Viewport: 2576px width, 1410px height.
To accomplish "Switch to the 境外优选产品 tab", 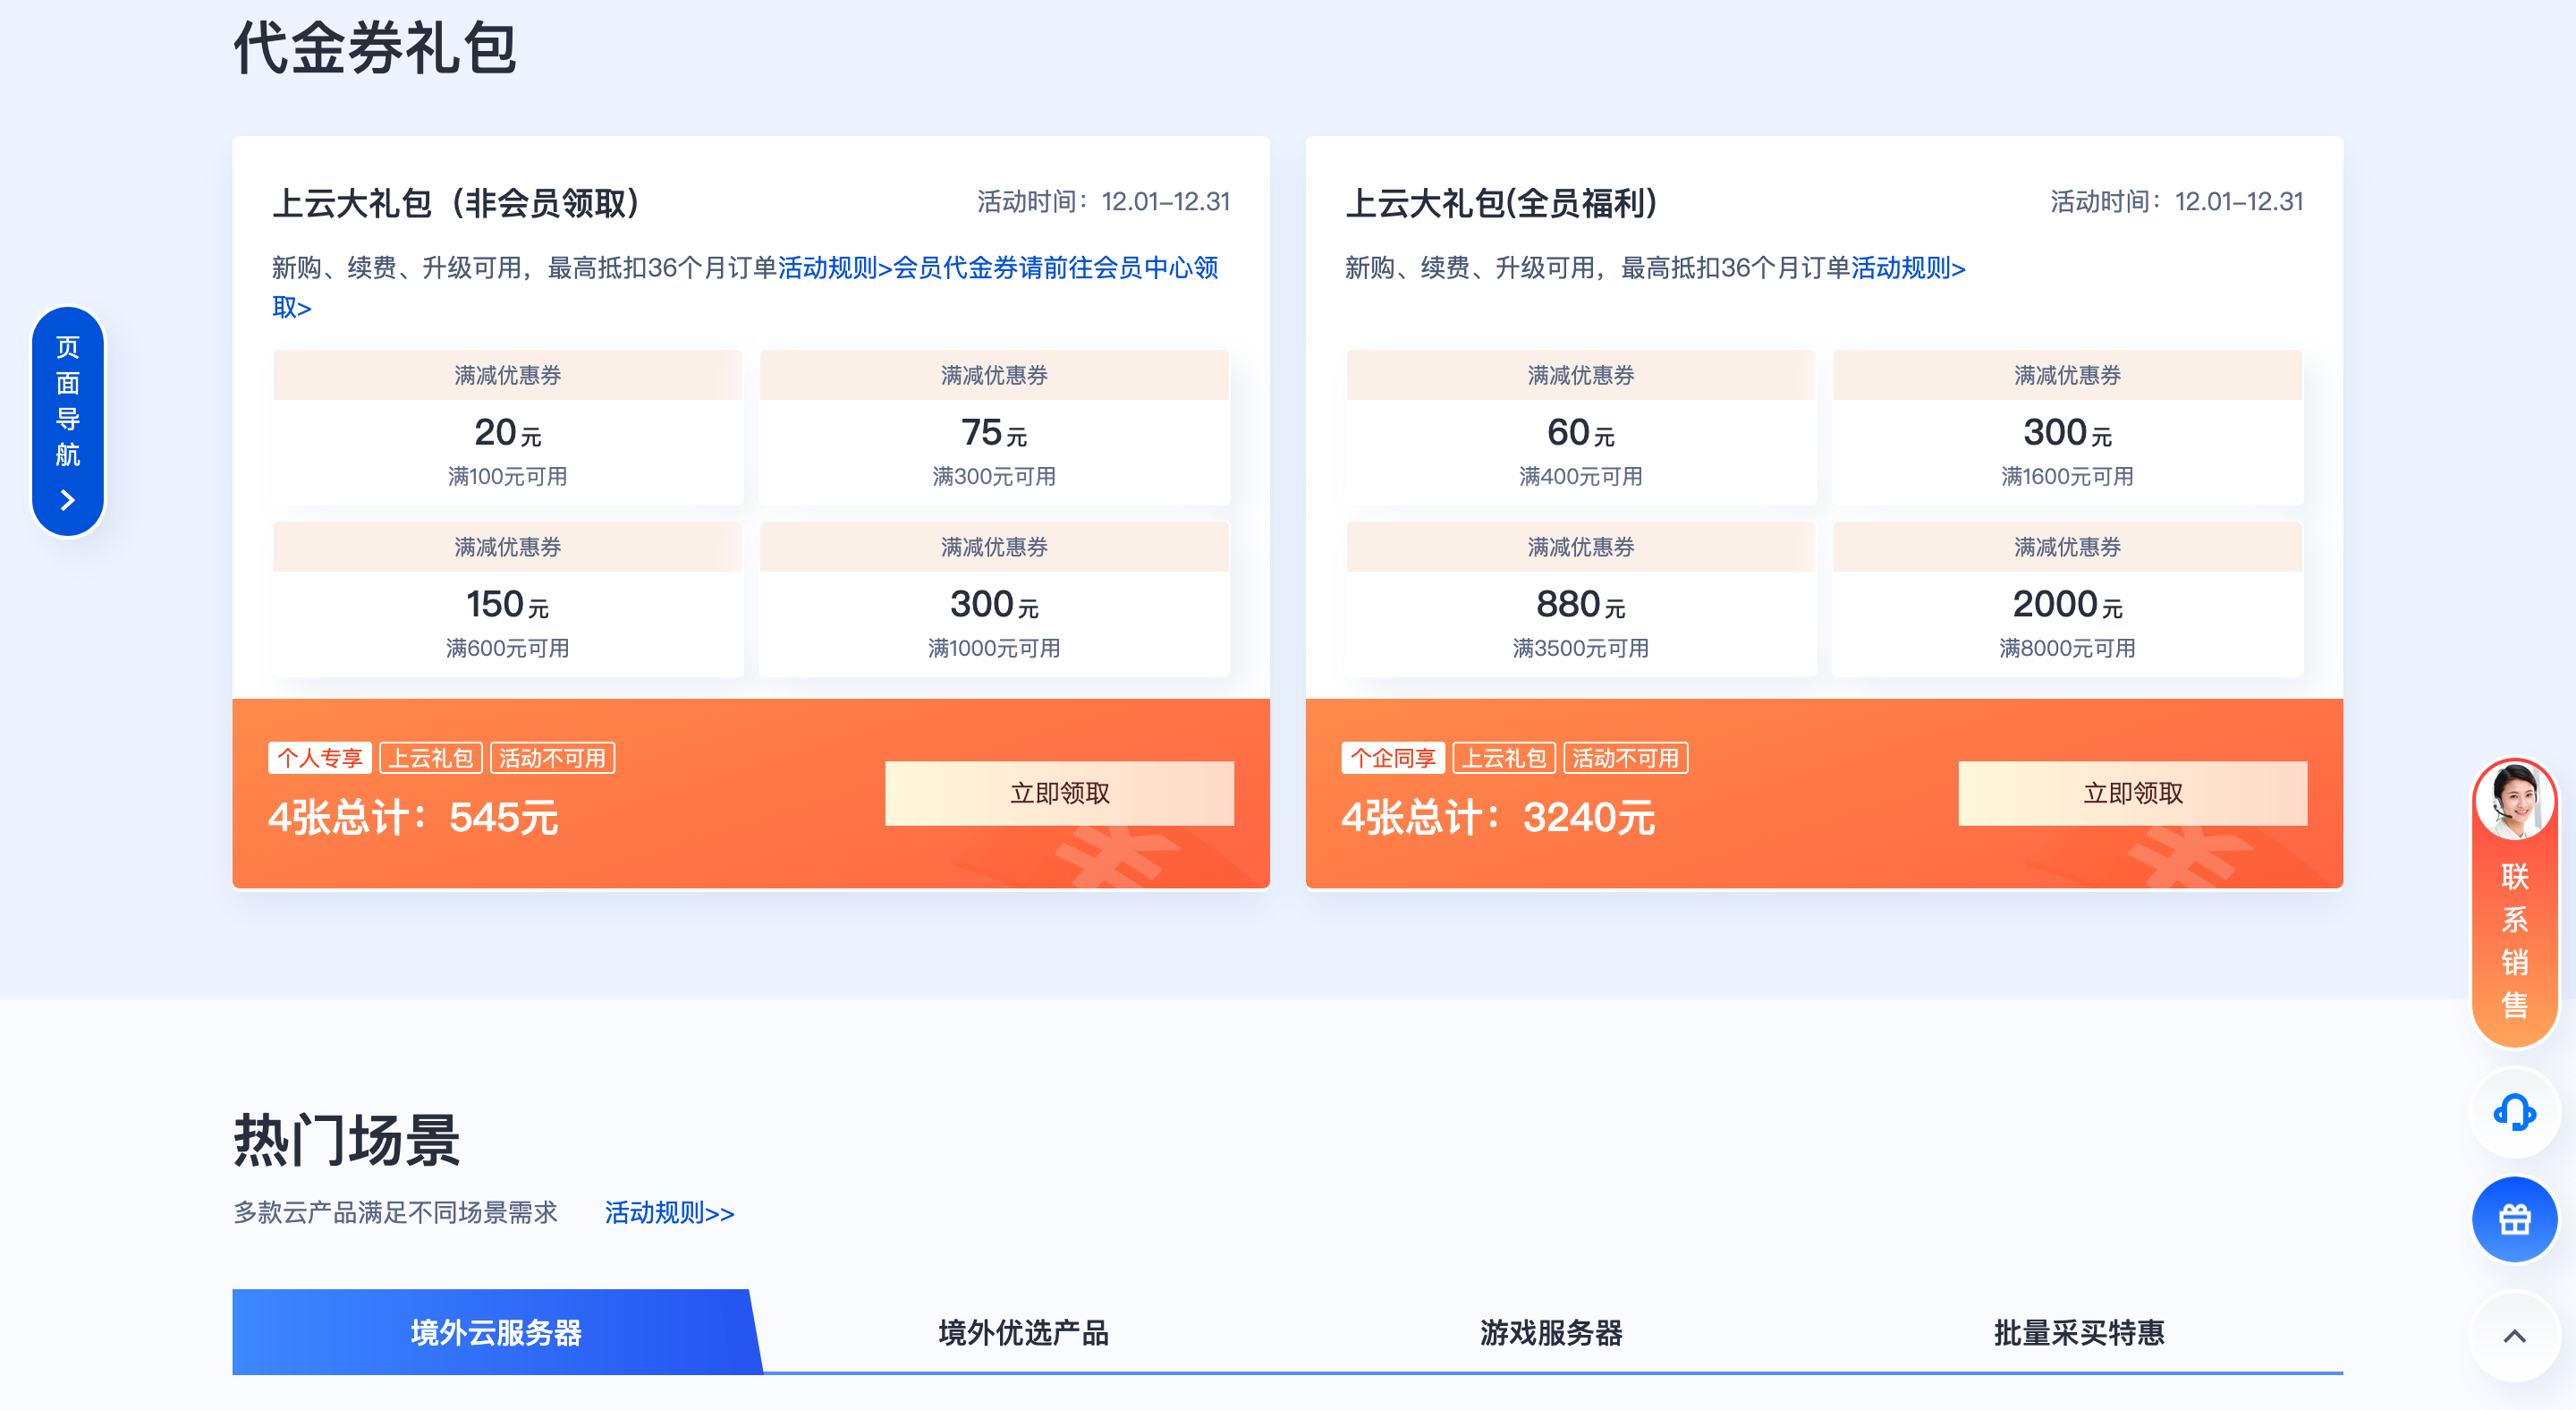I will click(1023, 1332).
